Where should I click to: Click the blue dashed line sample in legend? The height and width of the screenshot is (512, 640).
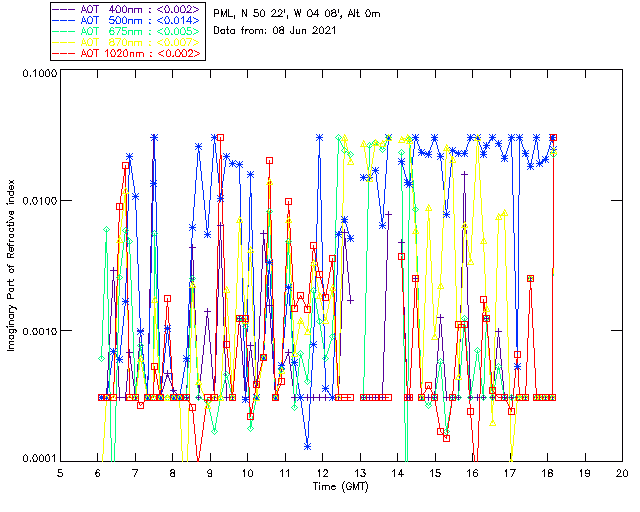coord(64,20)
